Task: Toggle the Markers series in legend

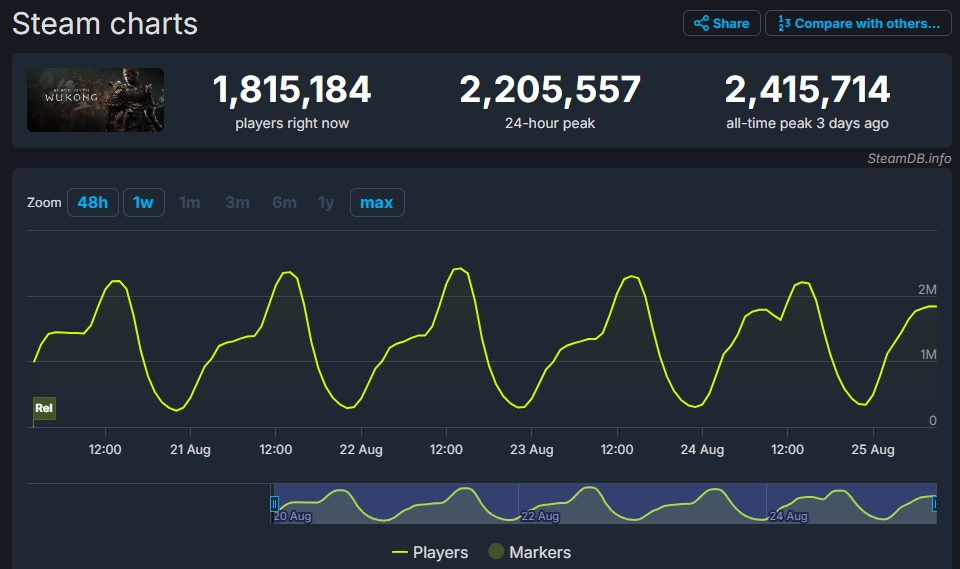Action: 530,552
